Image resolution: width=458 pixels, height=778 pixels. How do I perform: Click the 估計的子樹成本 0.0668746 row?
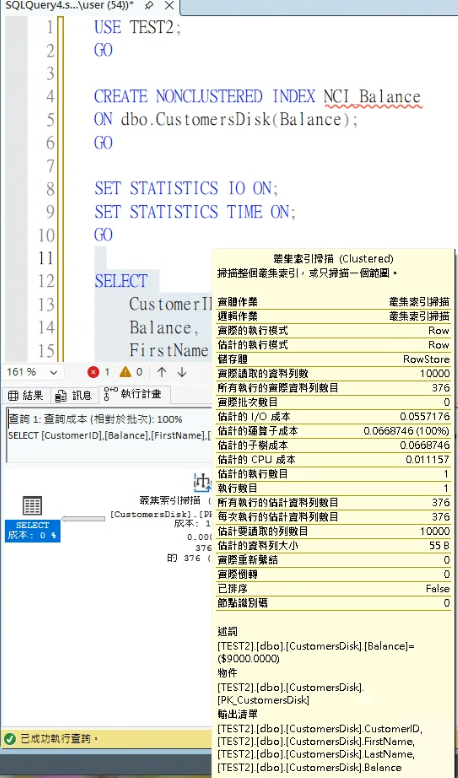coord(333,445)
